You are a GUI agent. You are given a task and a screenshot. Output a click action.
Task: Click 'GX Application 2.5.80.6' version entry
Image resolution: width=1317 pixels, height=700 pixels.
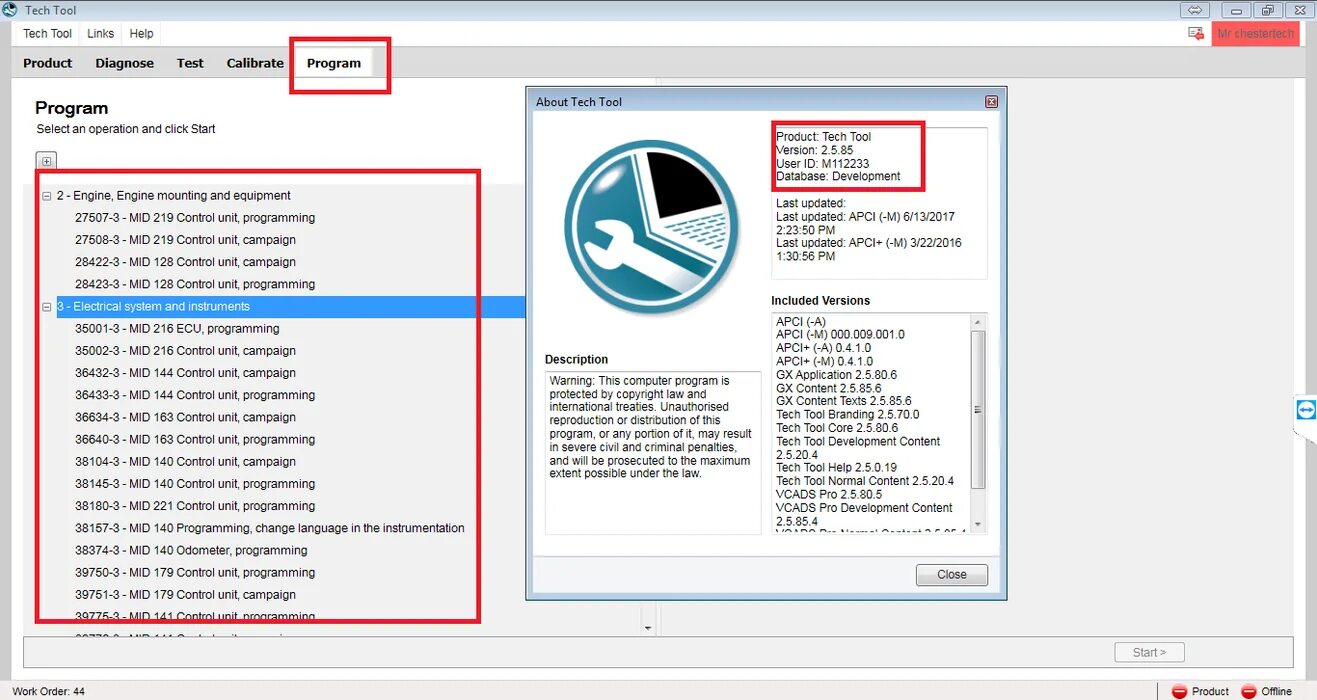click(x=836, y=375)
